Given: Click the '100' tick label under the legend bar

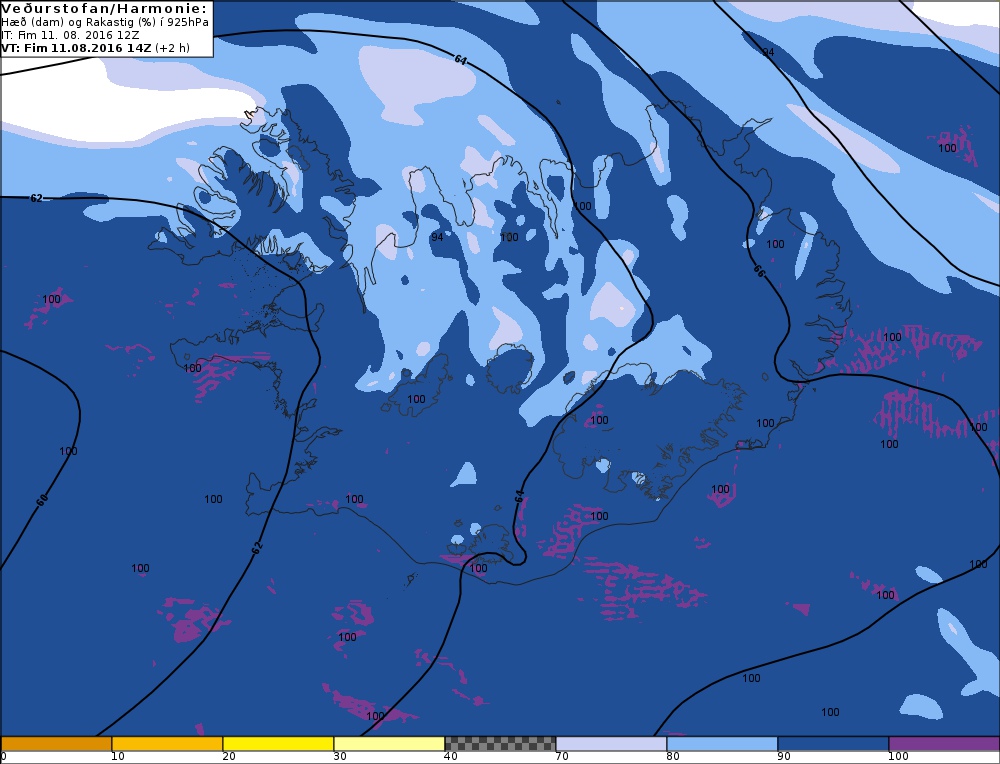Looking at the screenshot, I should pos(898,757).
